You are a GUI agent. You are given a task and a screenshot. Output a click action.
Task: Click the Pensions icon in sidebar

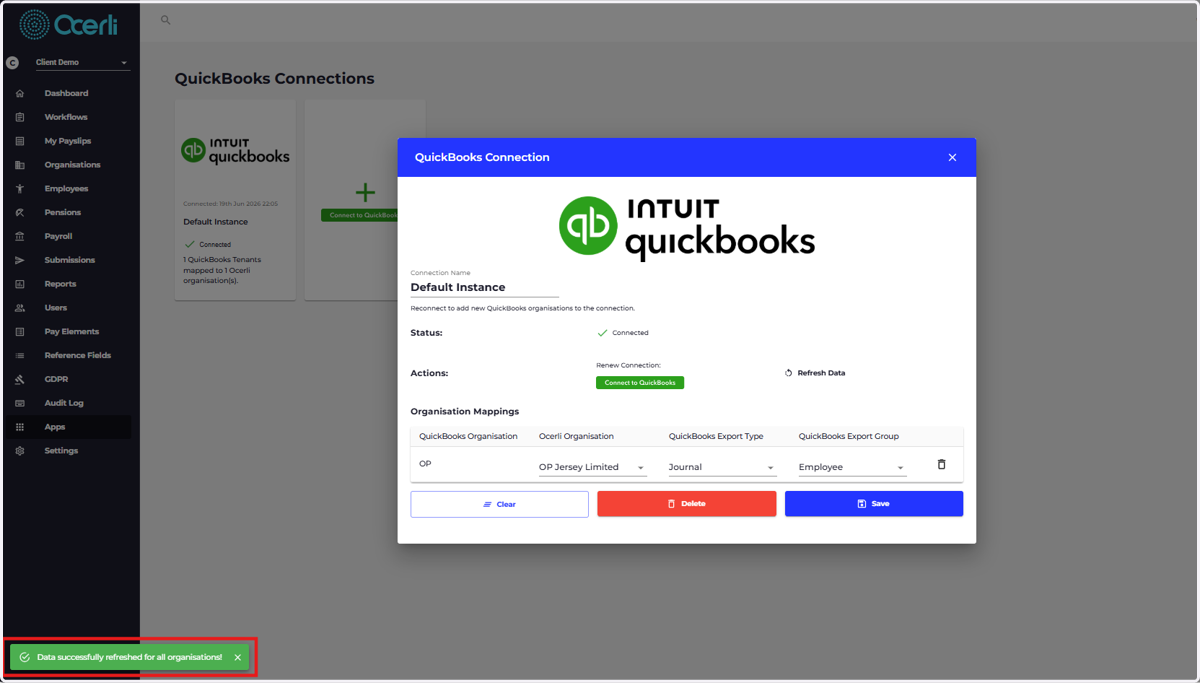[20, 213]
